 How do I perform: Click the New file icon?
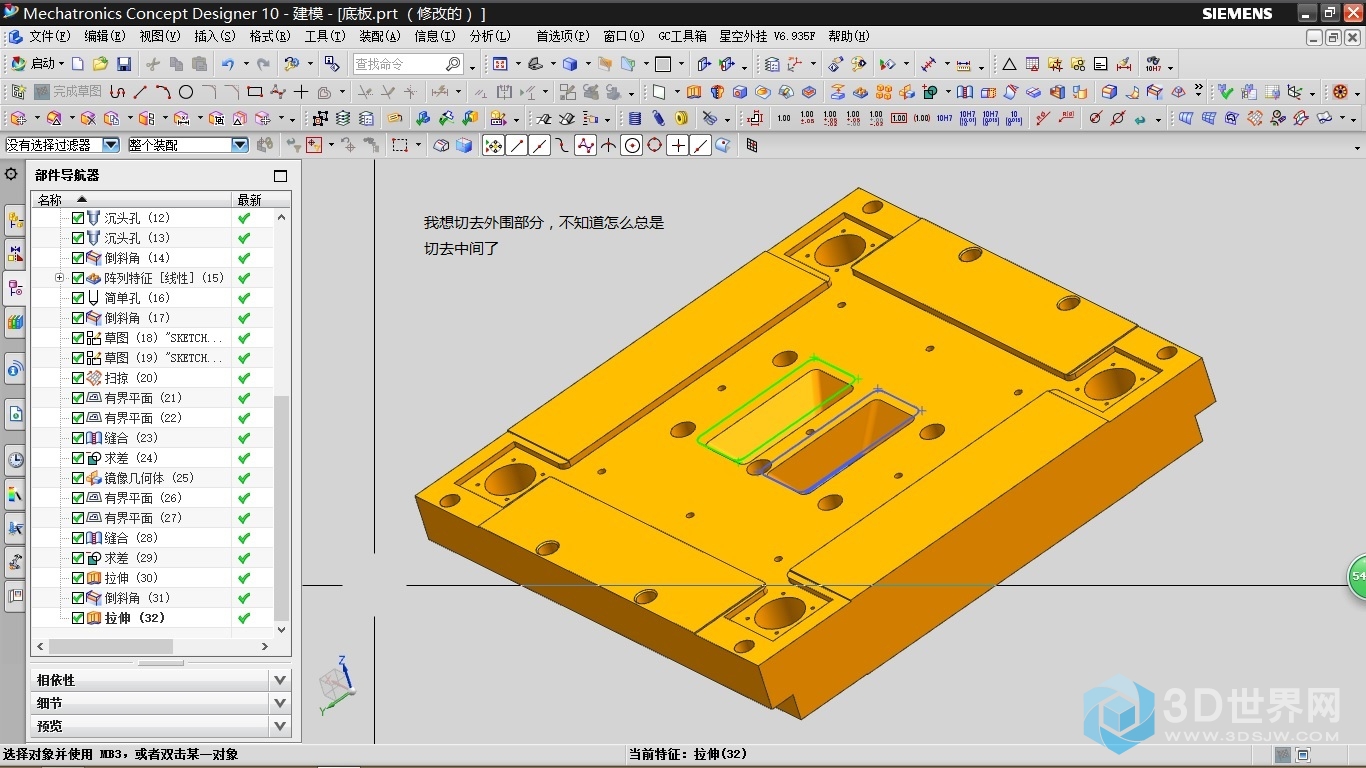pyautogui.click(x=78, y=64)
